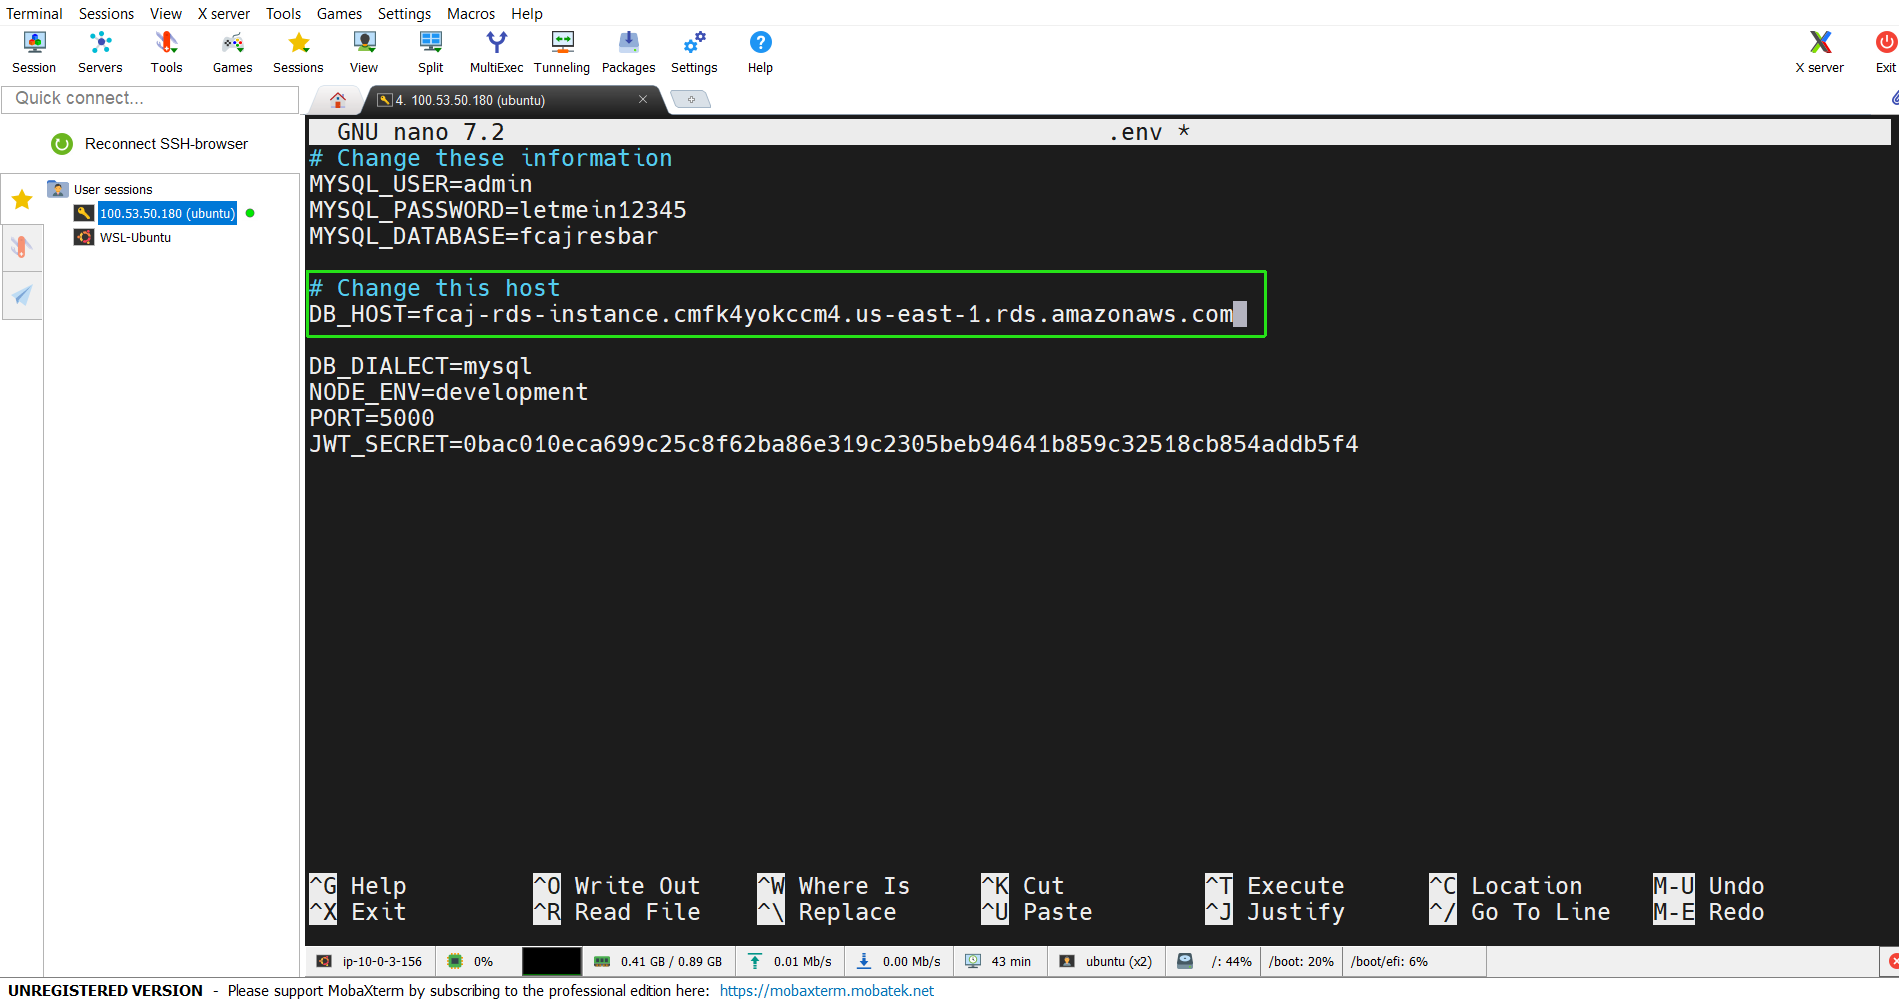Screen dimensions: 1899x1000
Task: Open the Macros menu
Action: 471,13
